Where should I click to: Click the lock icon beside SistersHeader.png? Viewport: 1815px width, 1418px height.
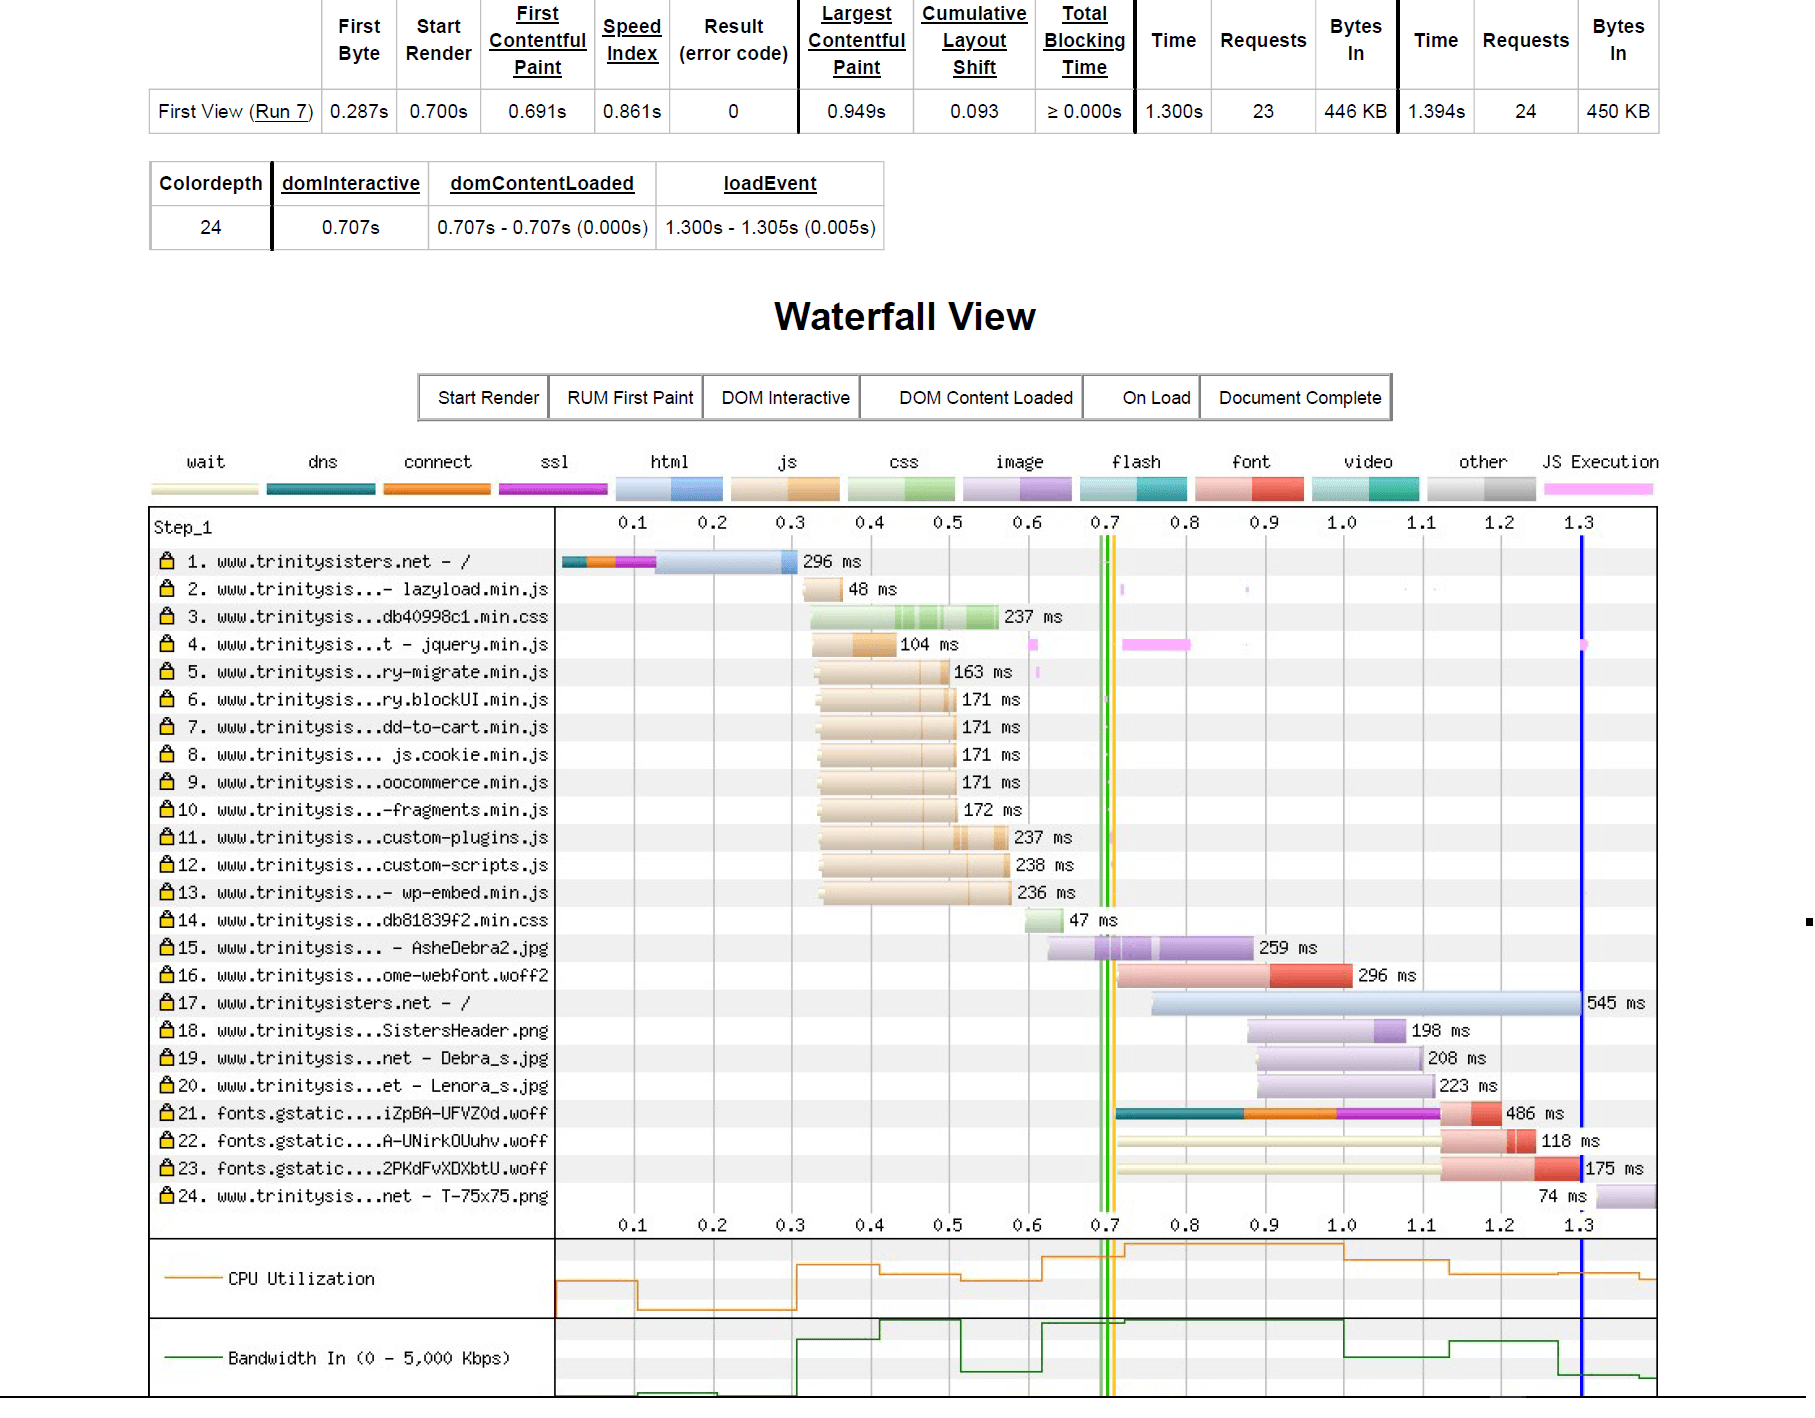(x=167, y=1030)
